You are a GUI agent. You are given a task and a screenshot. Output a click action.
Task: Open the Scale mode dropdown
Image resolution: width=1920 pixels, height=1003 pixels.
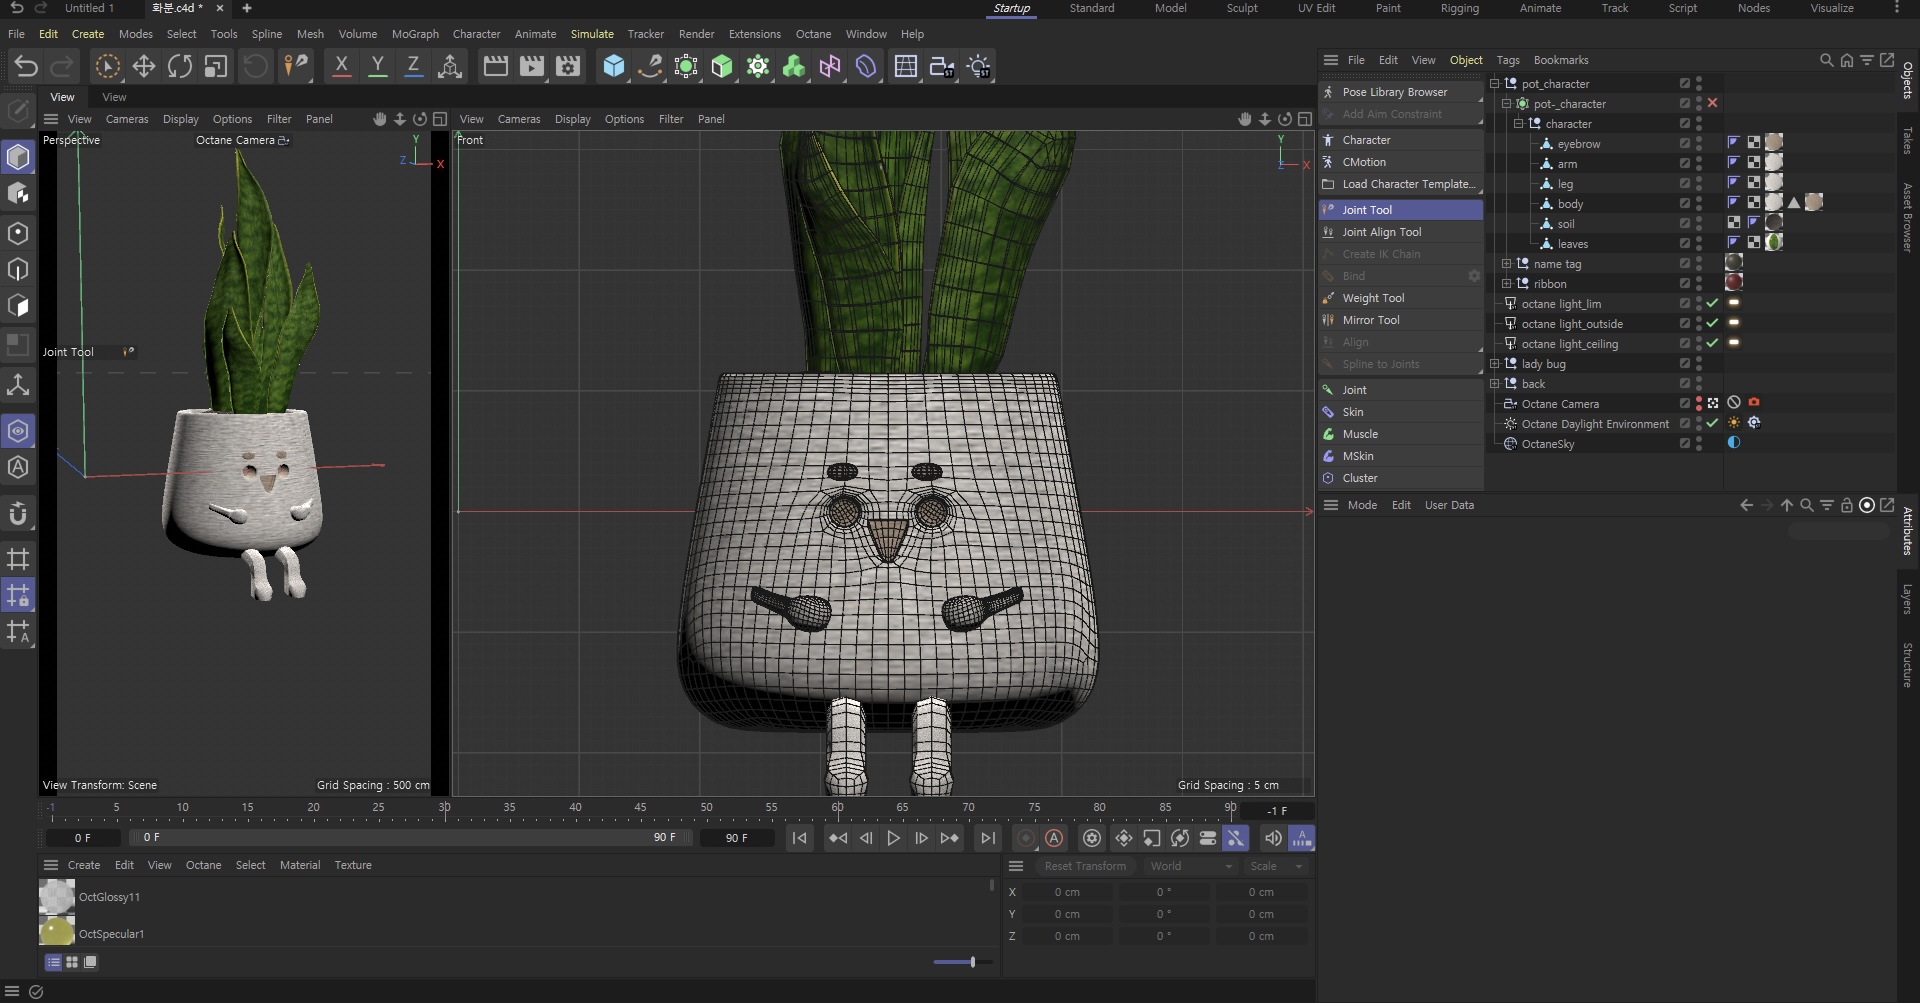click(1277, 866)
